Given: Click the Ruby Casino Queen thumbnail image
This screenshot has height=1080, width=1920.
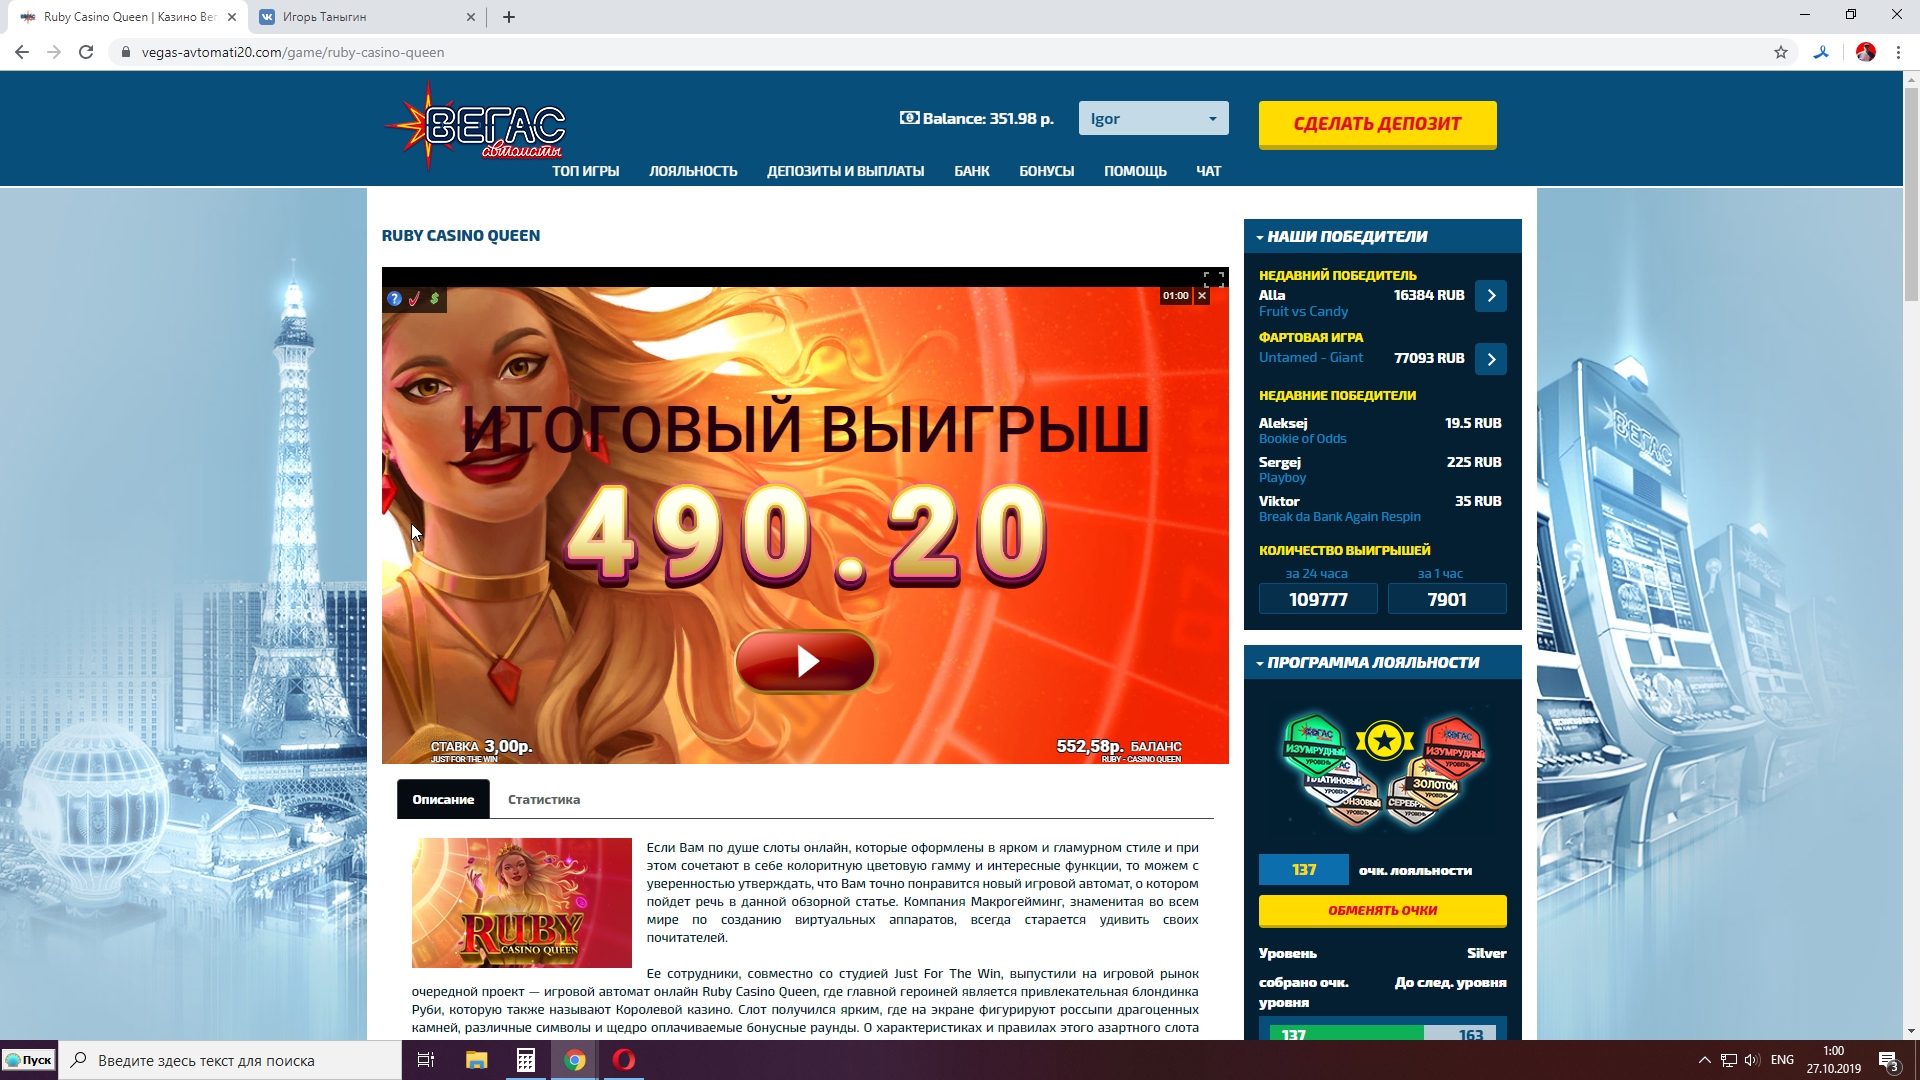Looking at the screenshot, I should 521,902.
